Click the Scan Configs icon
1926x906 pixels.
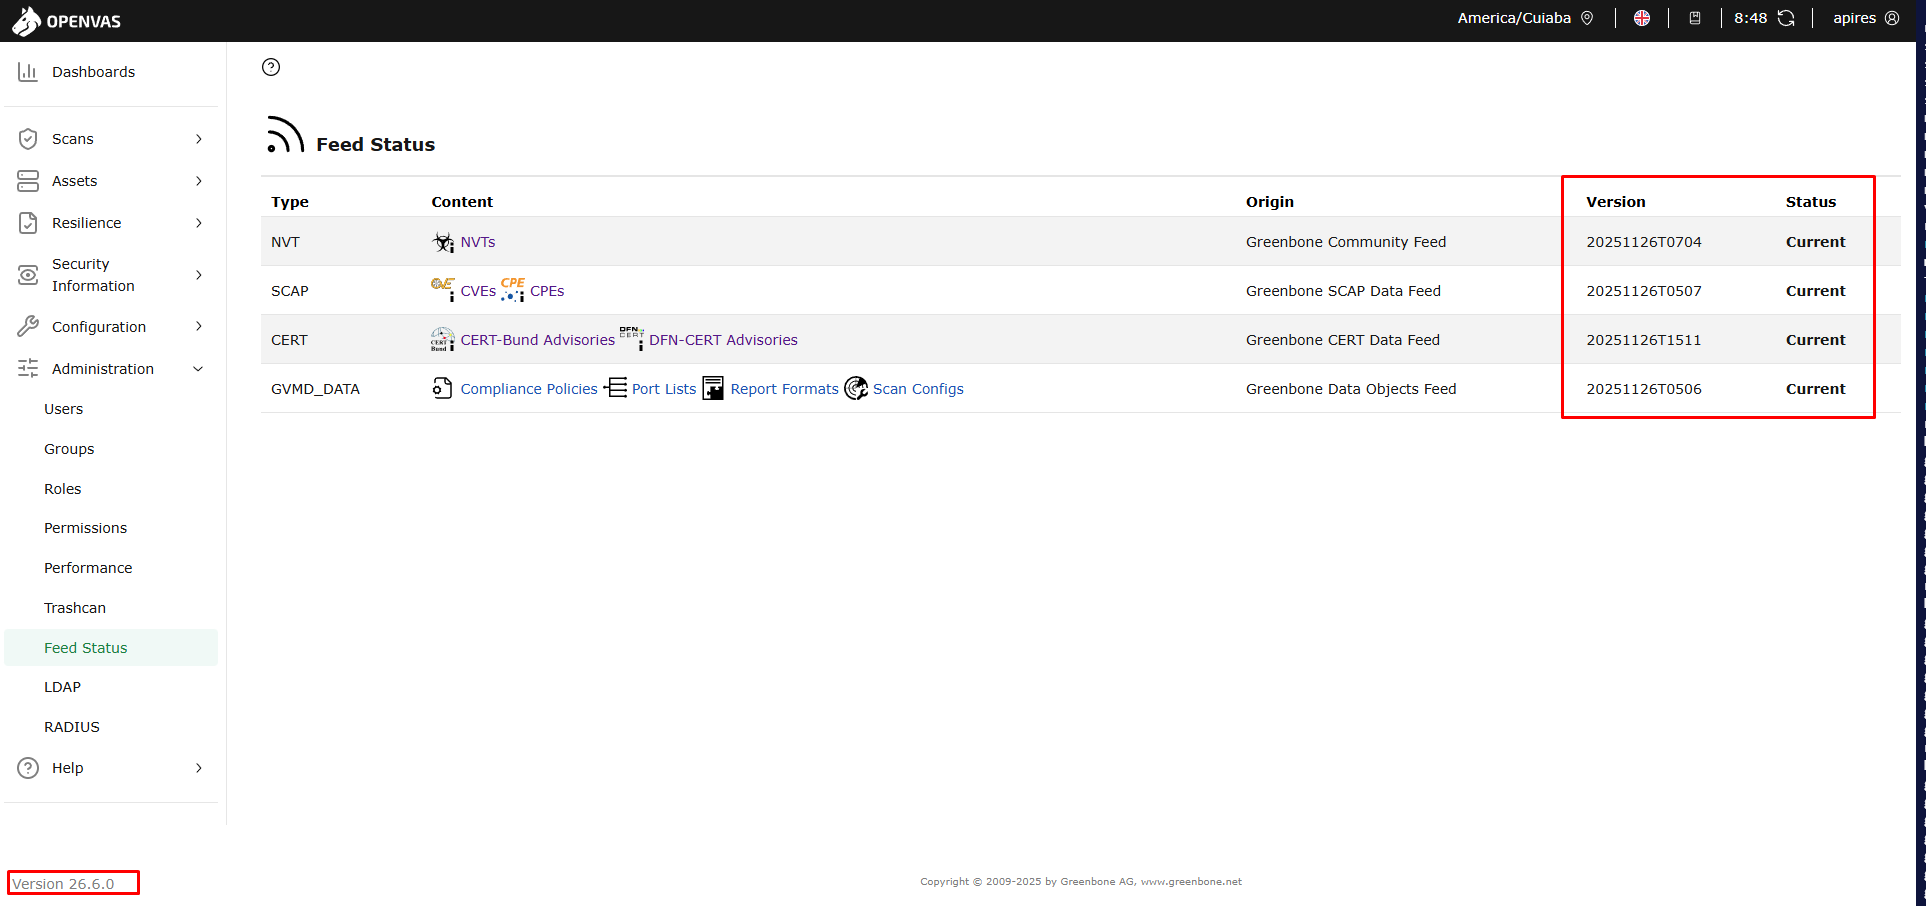[856, 388]
